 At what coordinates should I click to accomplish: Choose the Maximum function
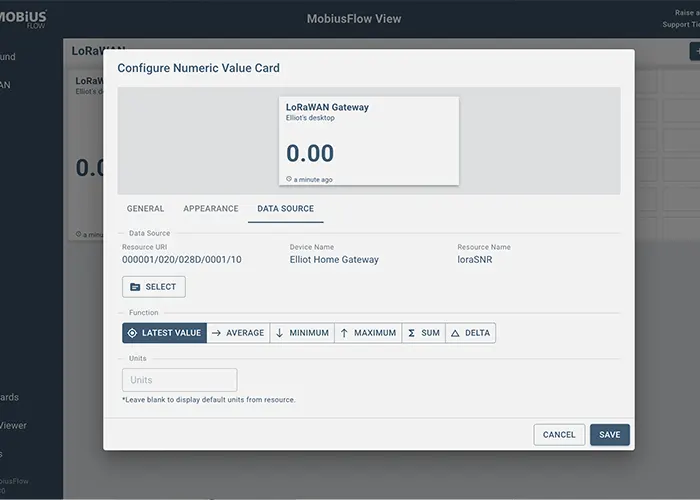[368, 333]
